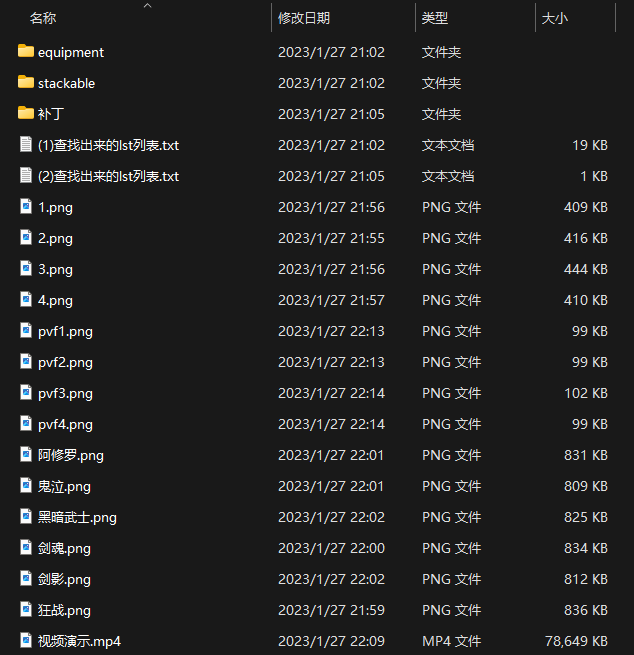Viewport: 634px width, 655px height.
Task: Click the equipment folder icon
Action: pos(26,51)
